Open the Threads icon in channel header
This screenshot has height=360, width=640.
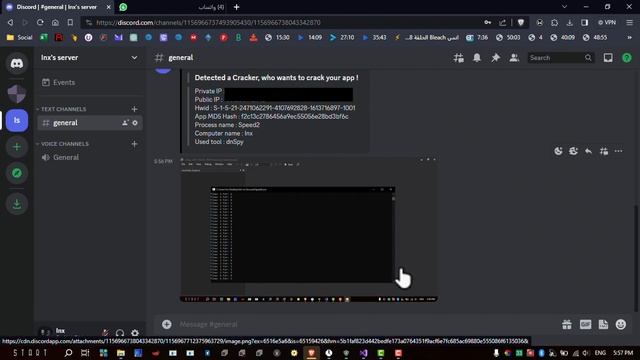[458, 58]
